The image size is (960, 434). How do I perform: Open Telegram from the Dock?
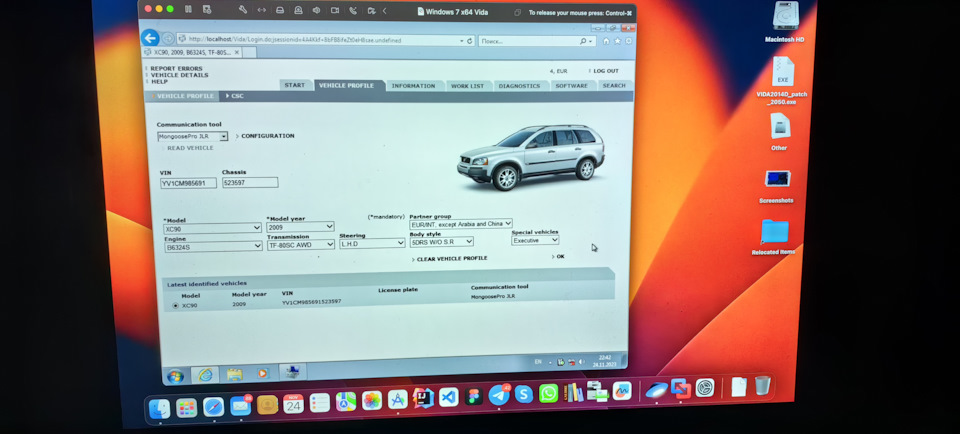(499, 395)
